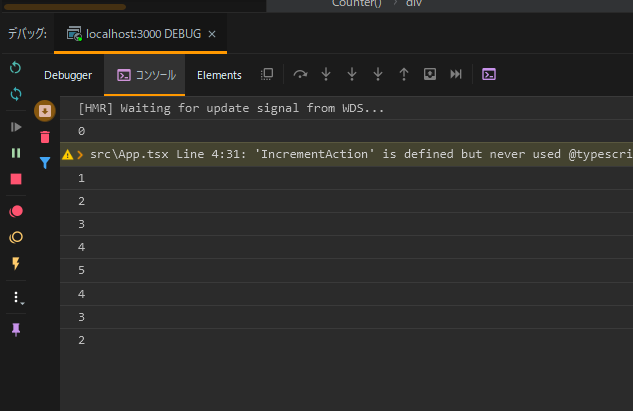Open View Breakpoints with the red circles icon
The height and width of the screenshot is (411, 633).
[16, 211]
